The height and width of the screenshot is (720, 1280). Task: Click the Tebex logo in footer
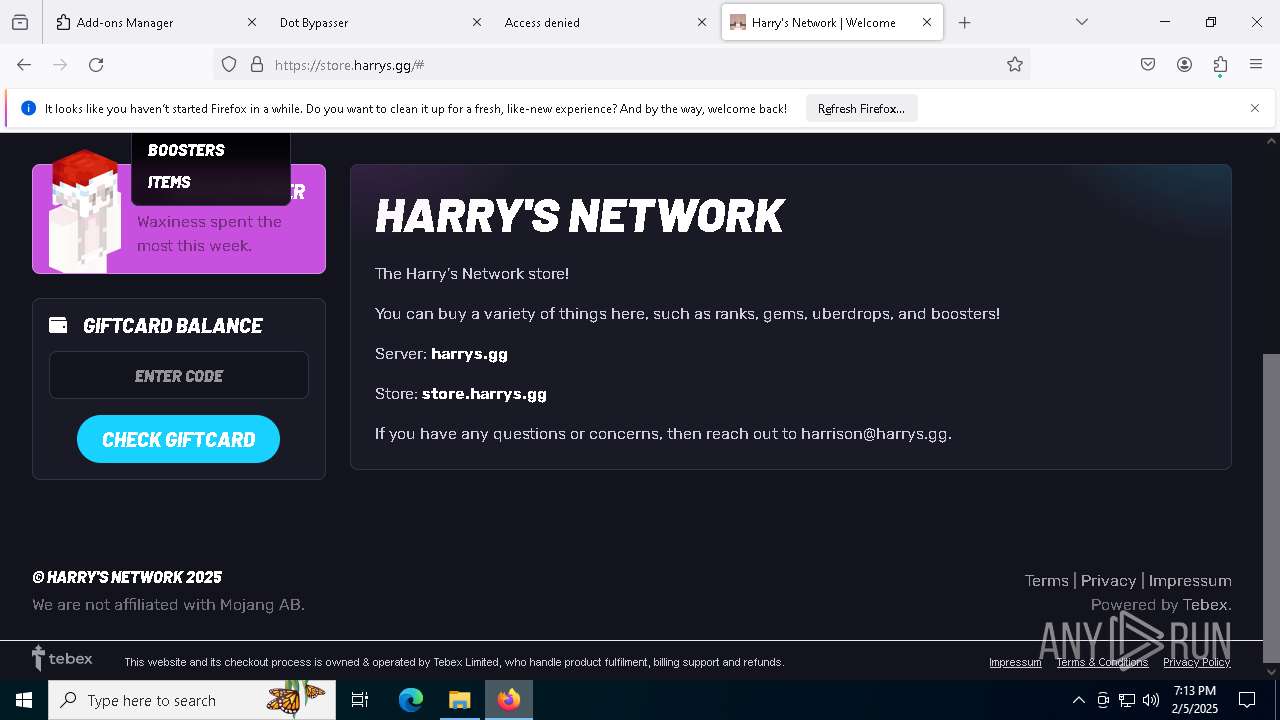[x=62, y=658]
